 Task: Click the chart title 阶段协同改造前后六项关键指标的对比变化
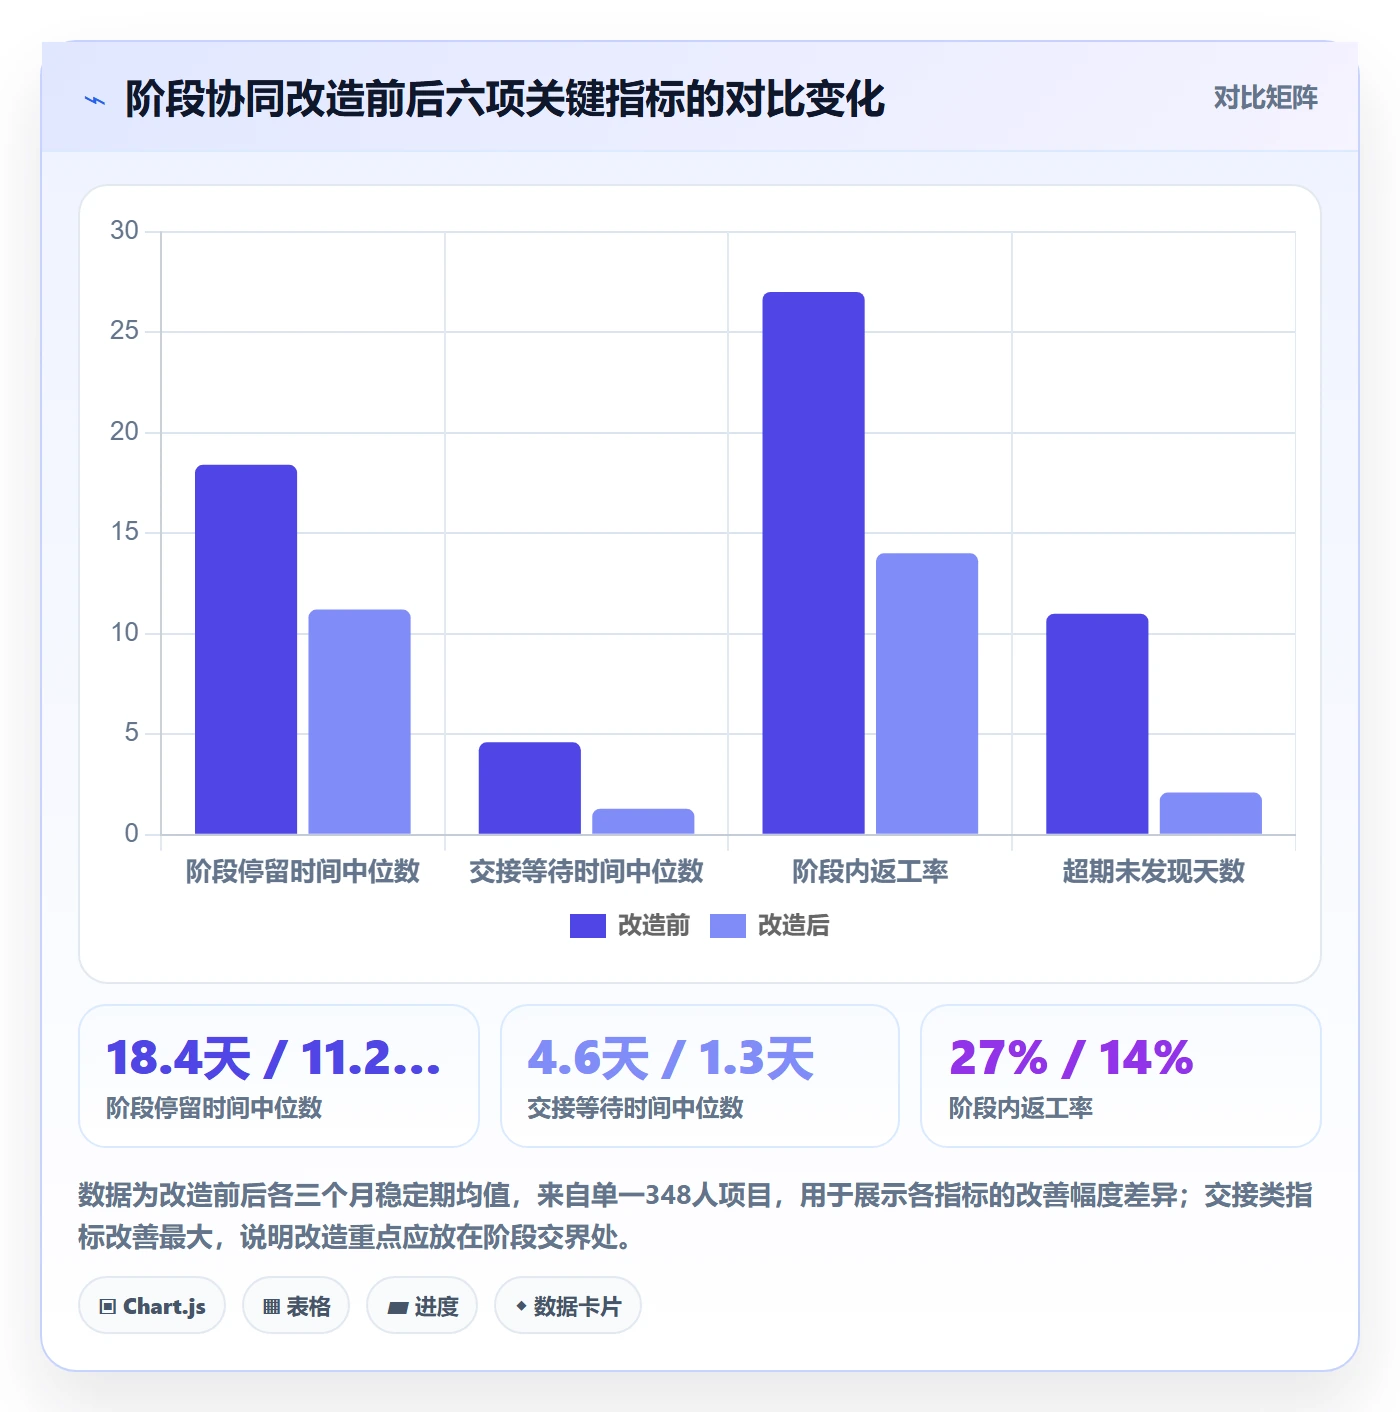coord(505,99)
